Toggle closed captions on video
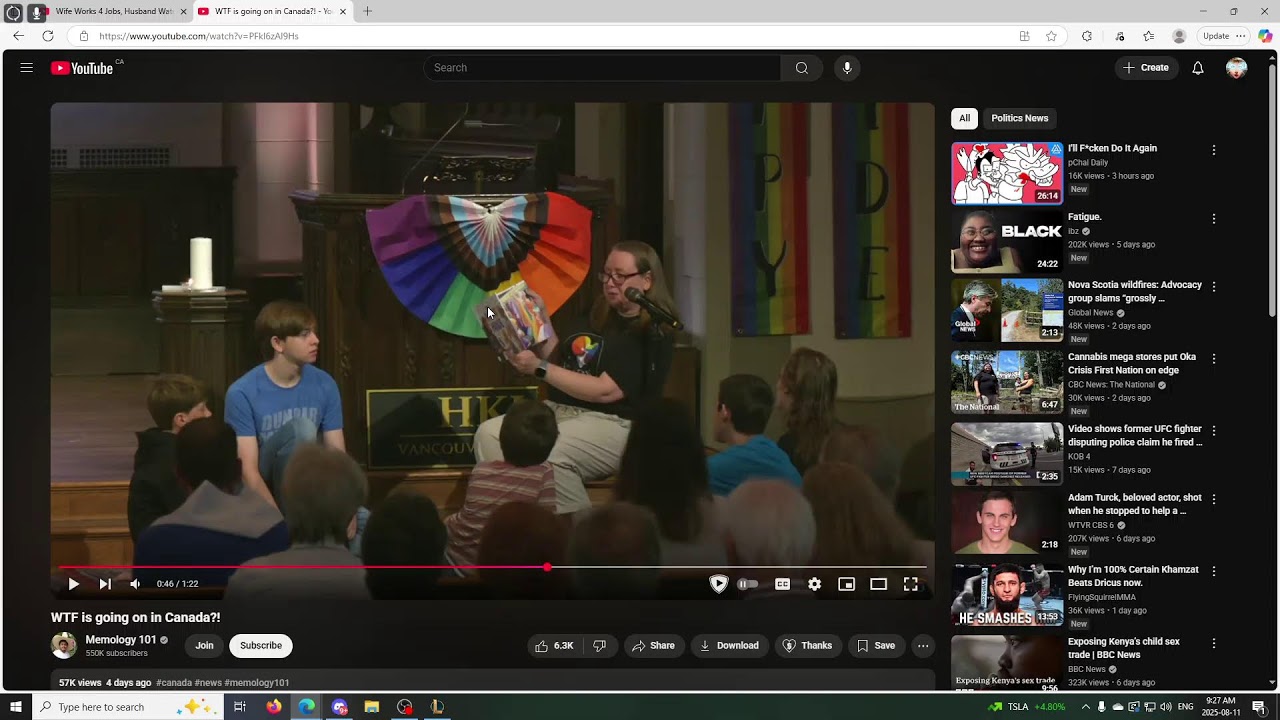This screenshot has height=720, width=1280. point(782,584)
